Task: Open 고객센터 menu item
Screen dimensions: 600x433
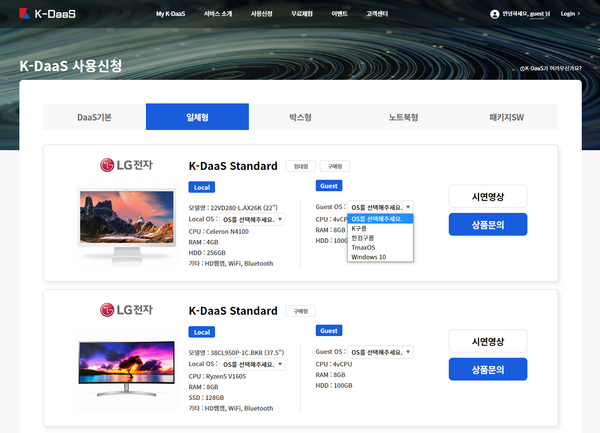Action: [377, 14]
